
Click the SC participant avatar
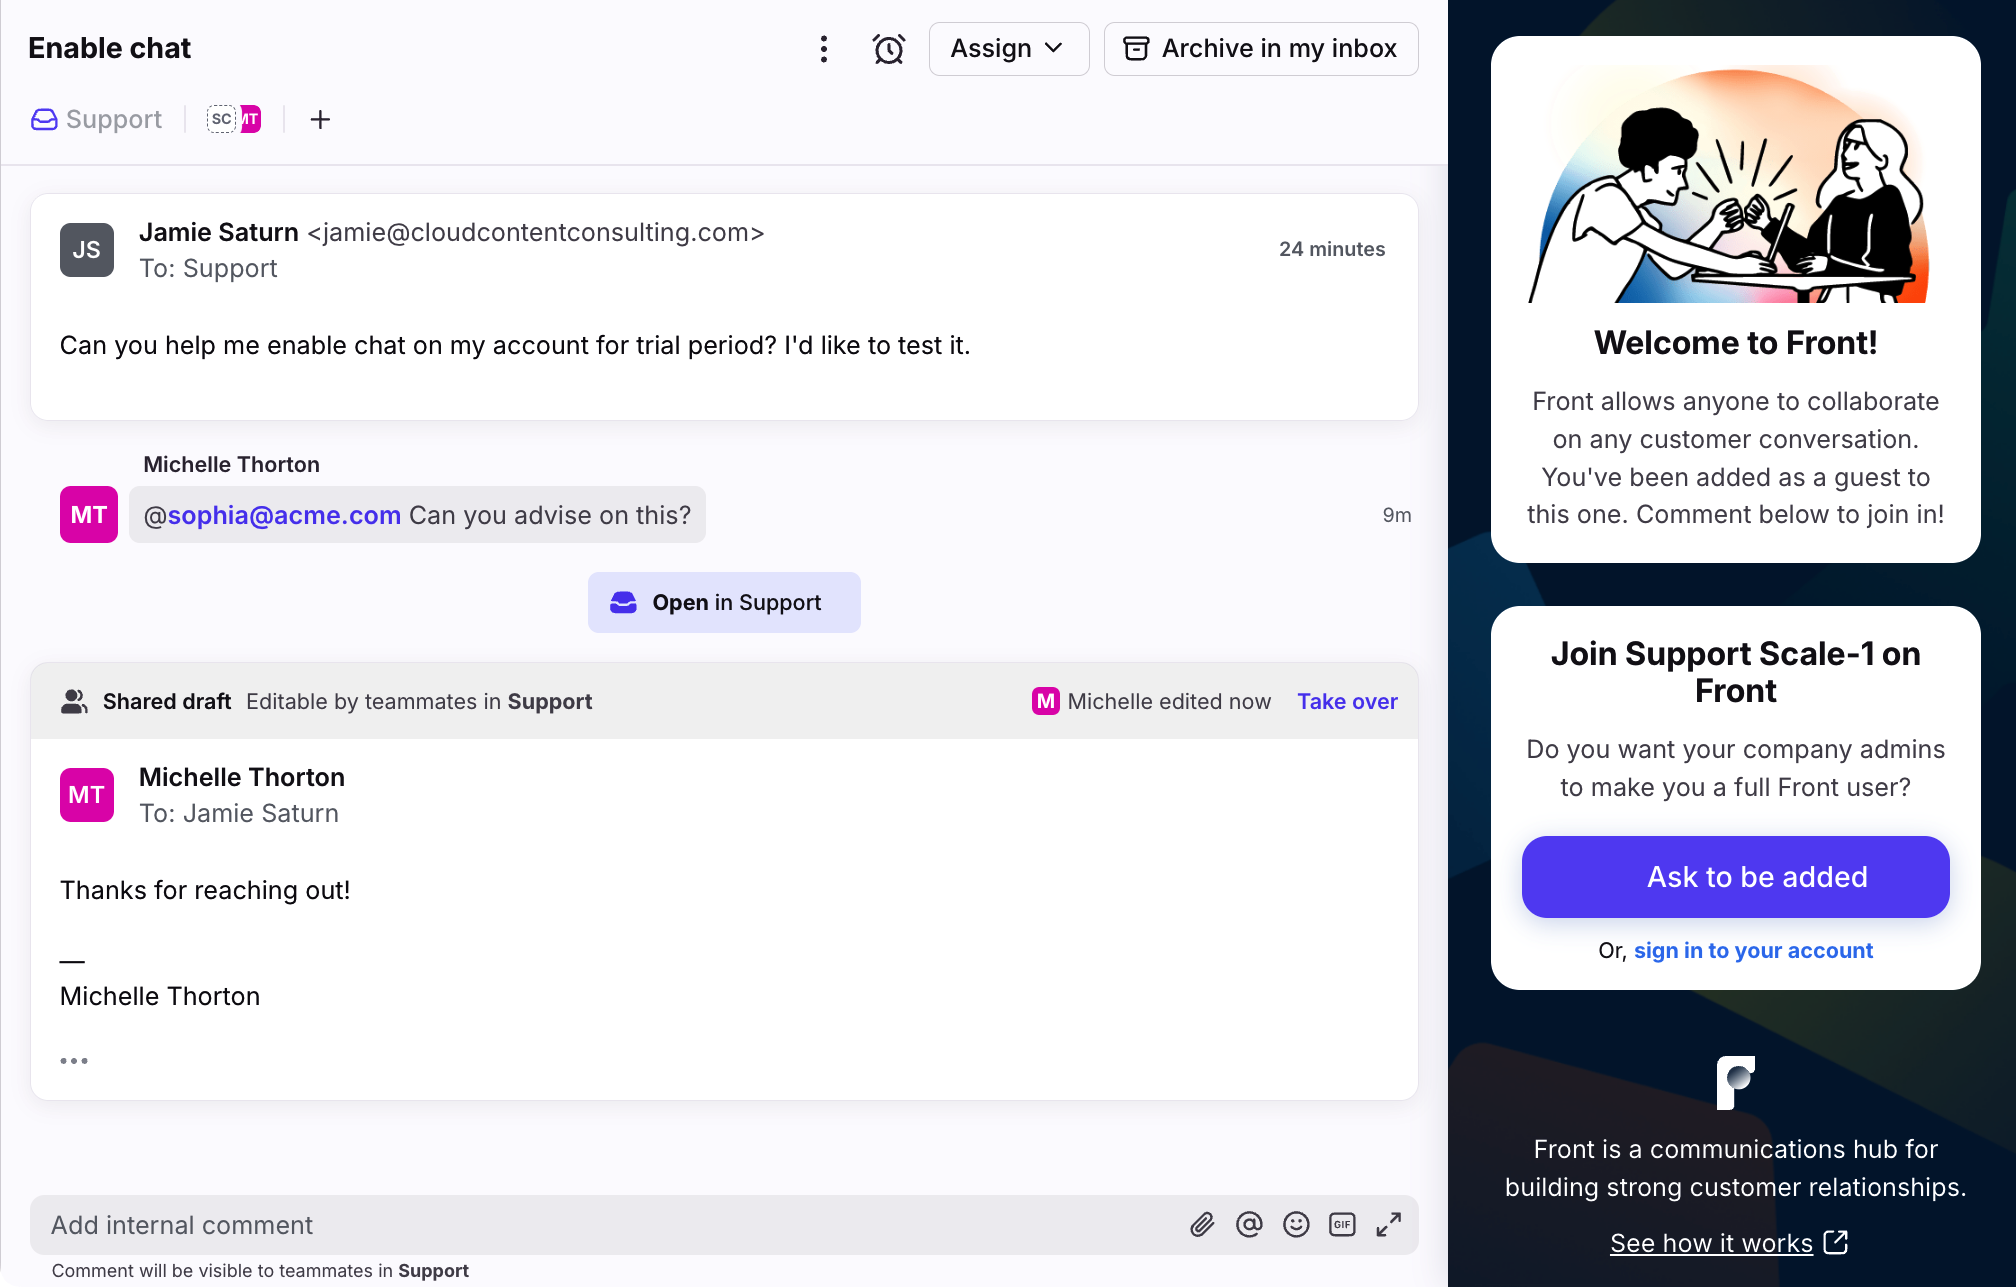[x=221, y=119]
